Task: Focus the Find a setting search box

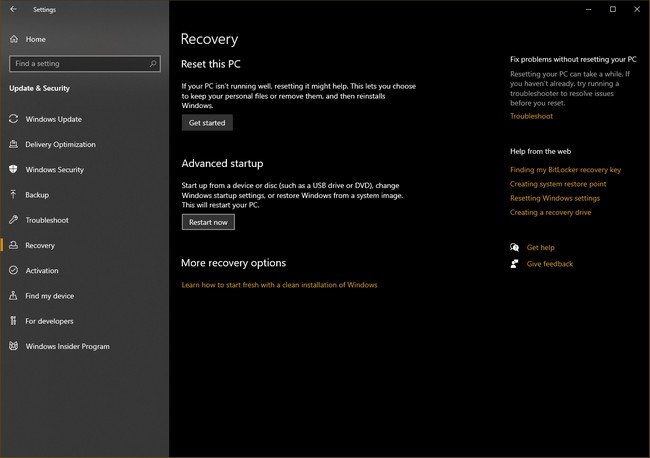Action: tap(78, 63)
